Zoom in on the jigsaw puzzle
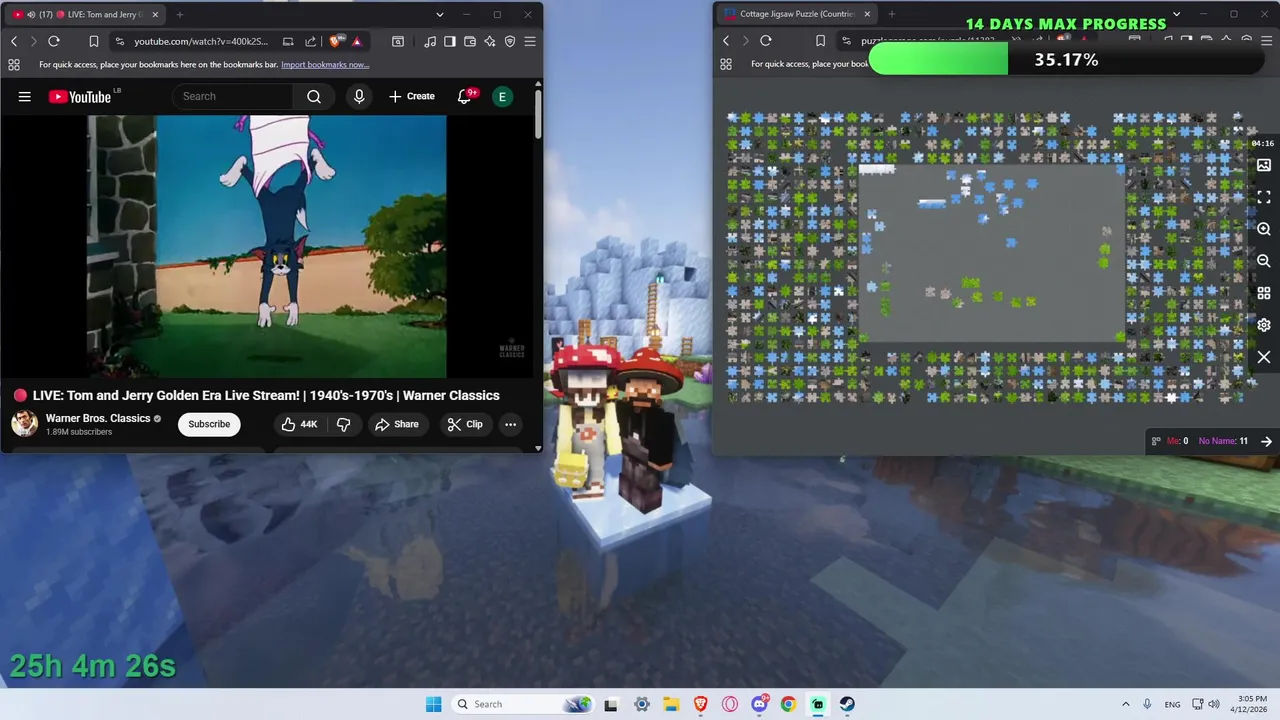 (x=1264, y=229)
